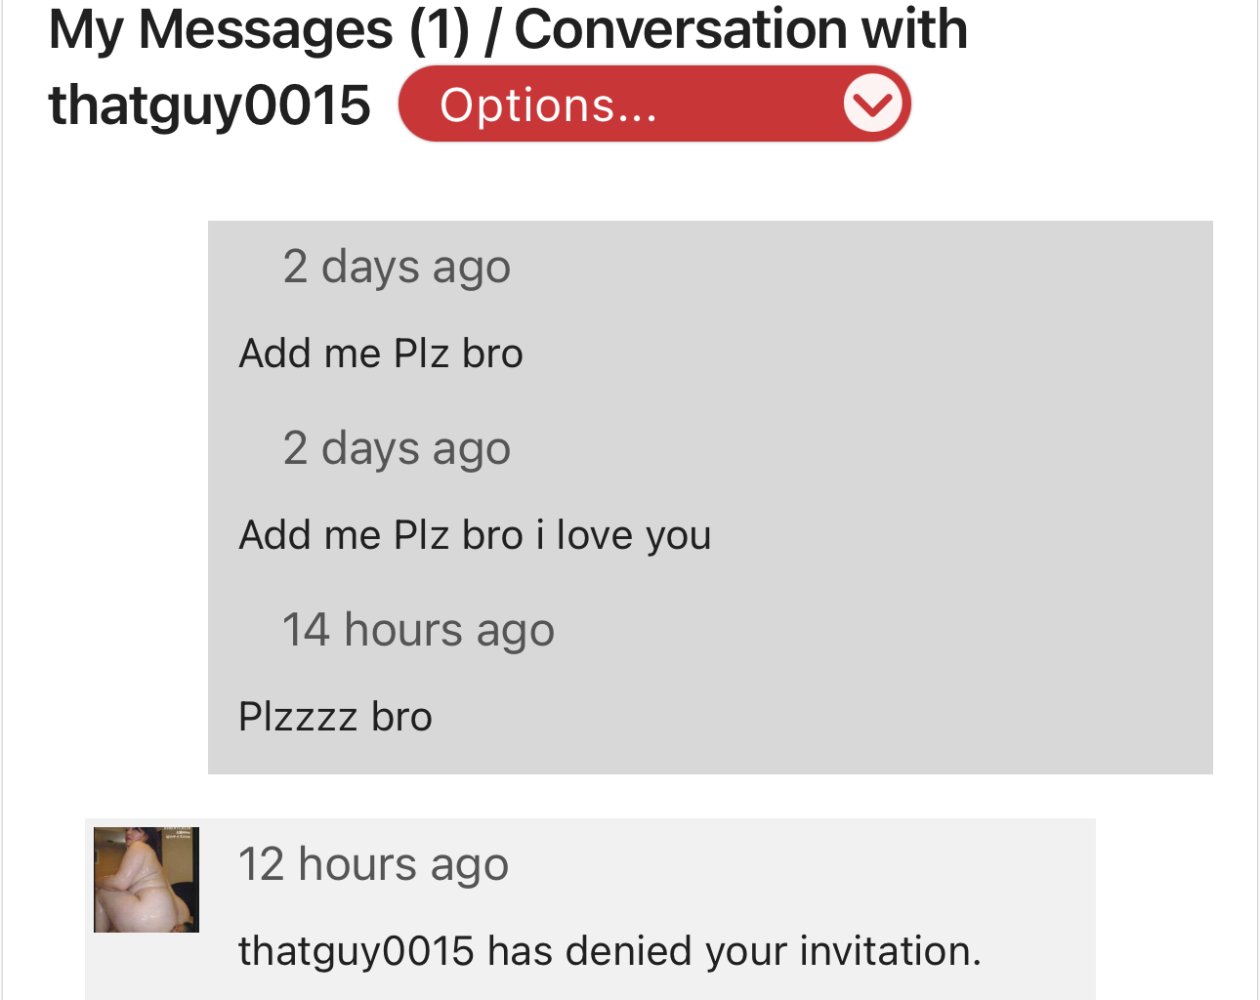
Task: Click the unread count (1) in the heading
Action: (439, 29)
